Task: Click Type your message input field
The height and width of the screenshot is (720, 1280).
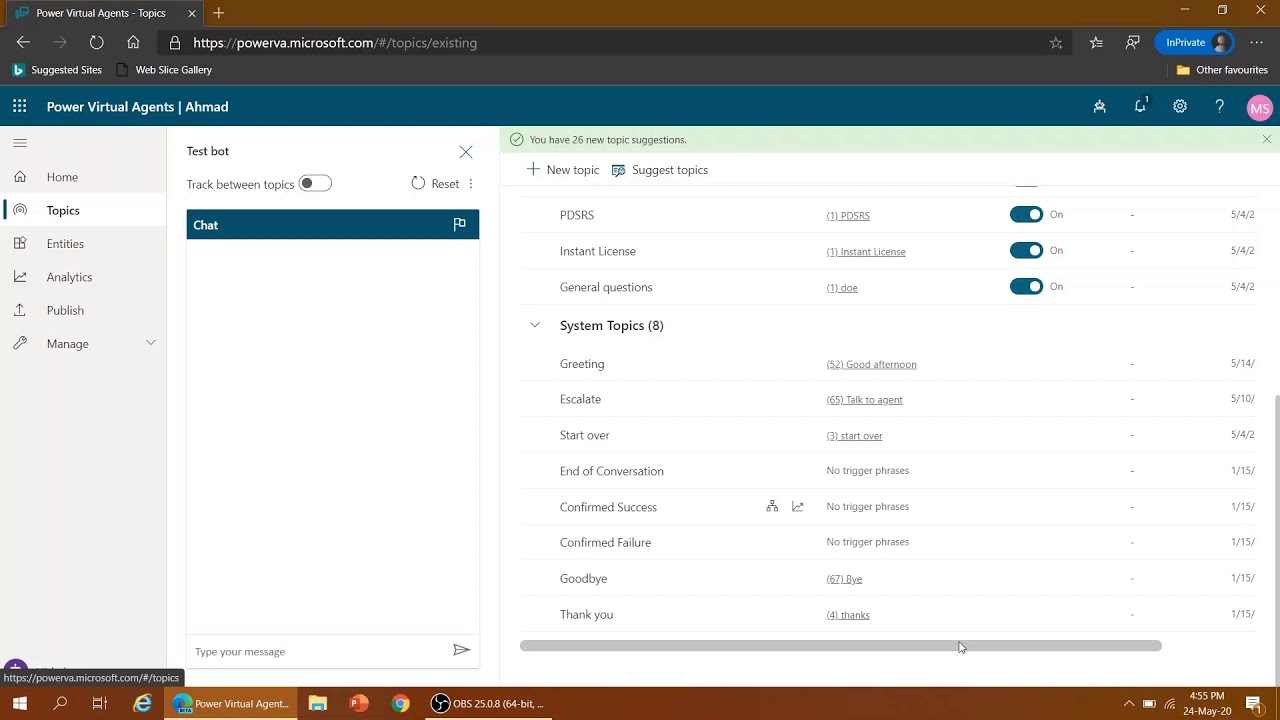Action: click(x=320, y=651)
